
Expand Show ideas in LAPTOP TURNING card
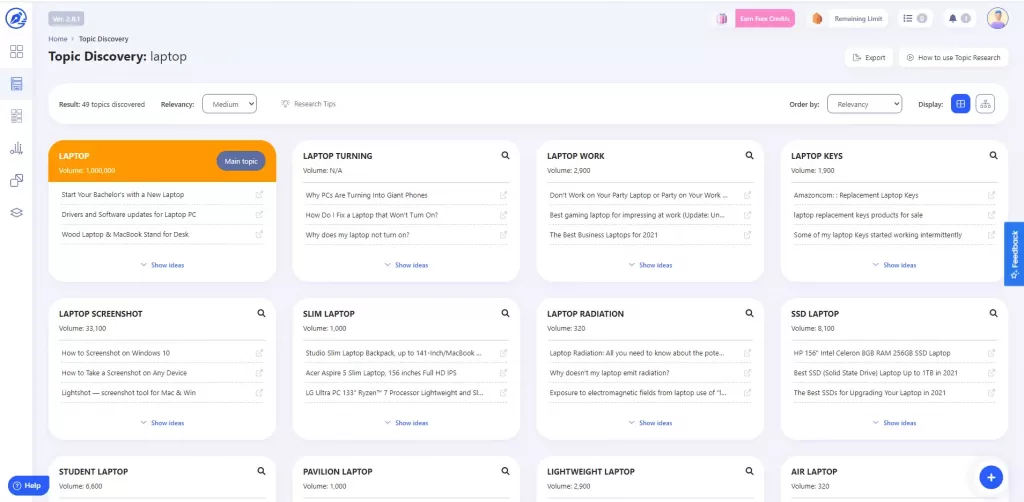[406, 265]
